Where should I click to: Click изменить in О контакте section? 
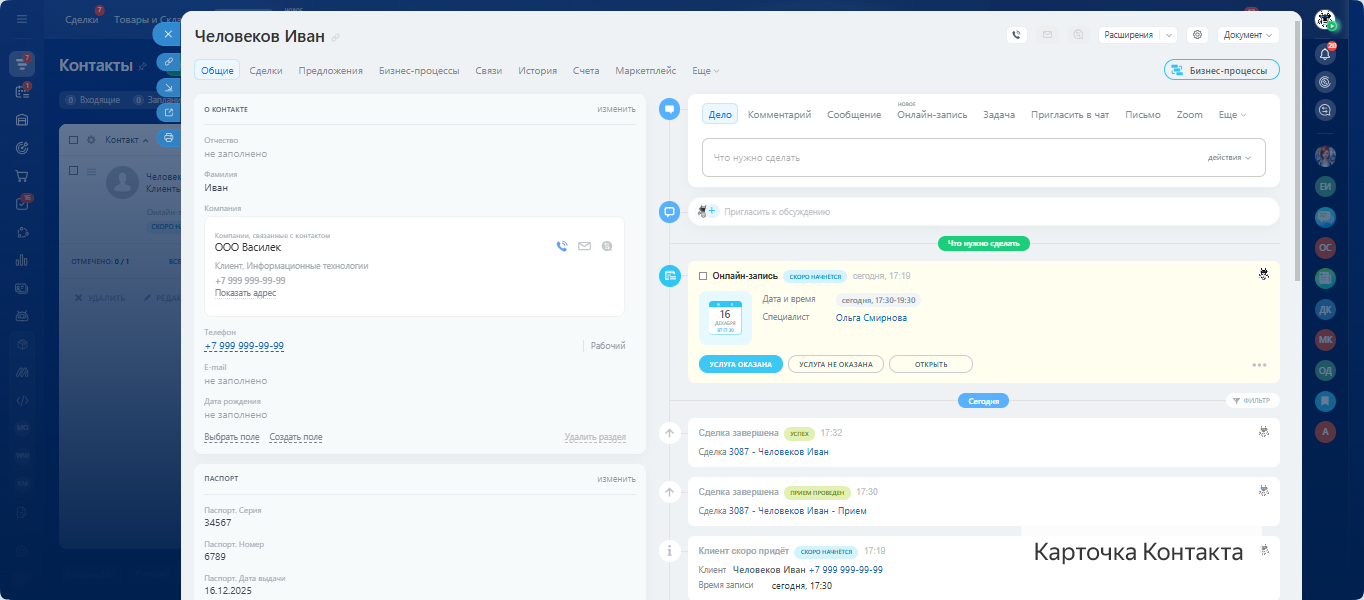coord(616,109)
